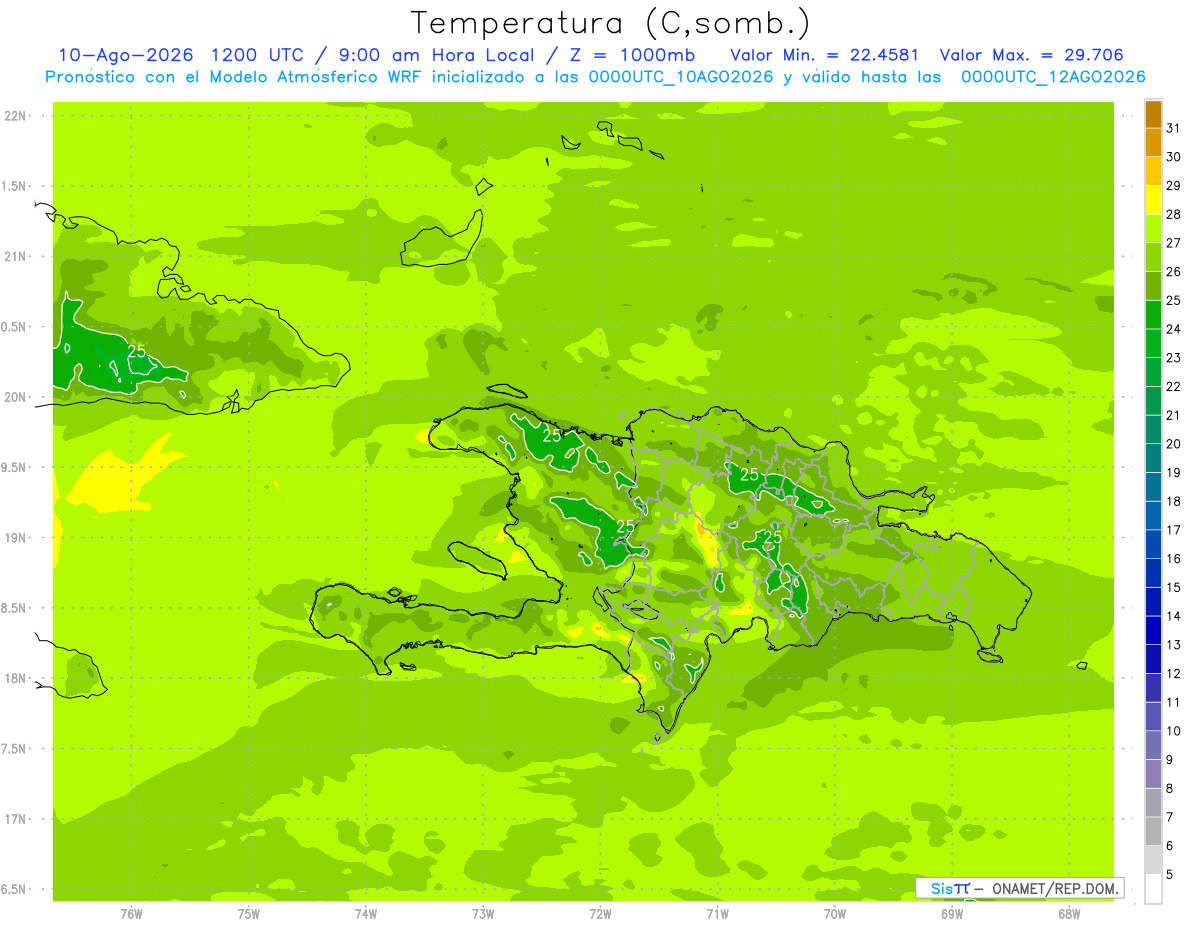Image resolution: width=1200 pixels, height=927 pixels.
Task: Click the '69W' longitude label
Action: pos(952,914)
